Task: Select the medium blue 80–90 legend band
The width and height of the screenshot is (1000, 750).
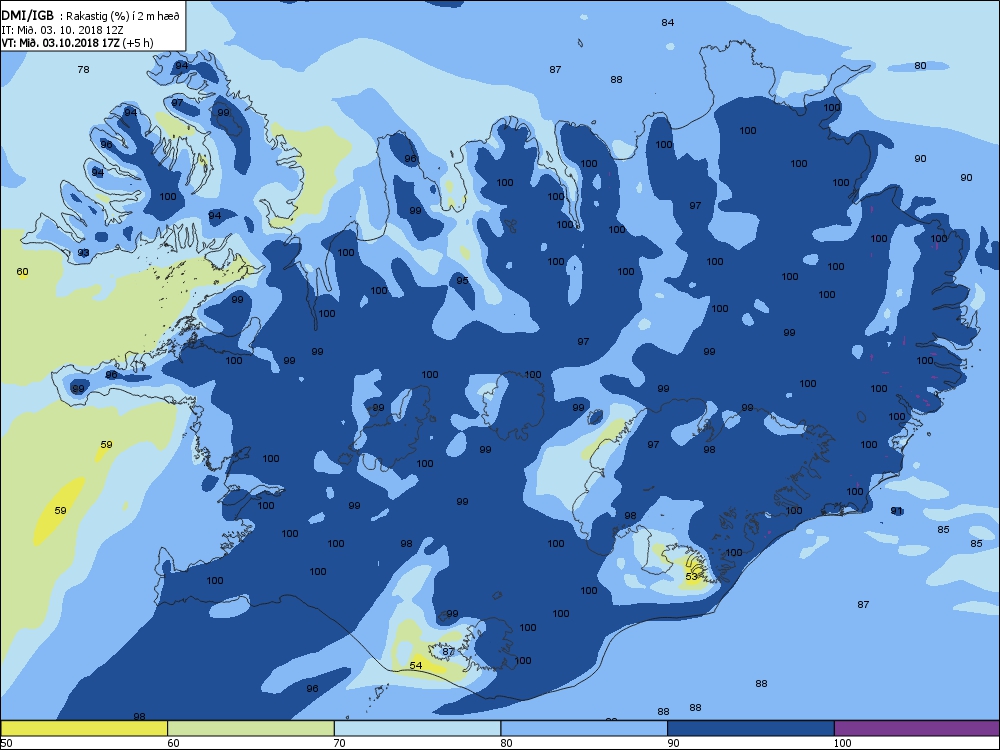Action: point(584,728)
